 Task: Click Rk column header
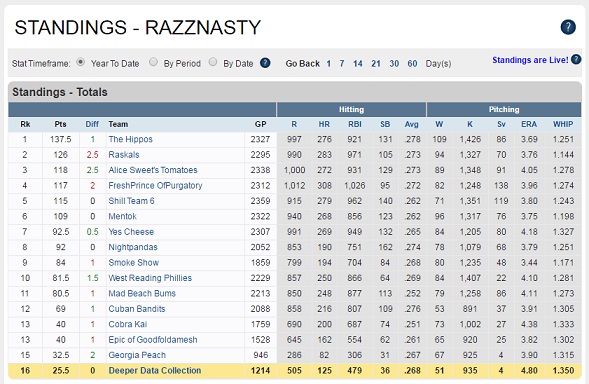(x=25, y=124)
